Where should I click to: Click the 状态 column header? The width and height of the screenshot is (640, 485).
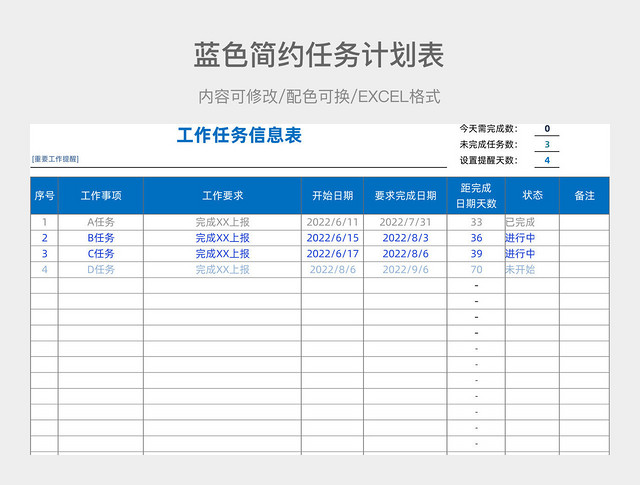[532, 196]
